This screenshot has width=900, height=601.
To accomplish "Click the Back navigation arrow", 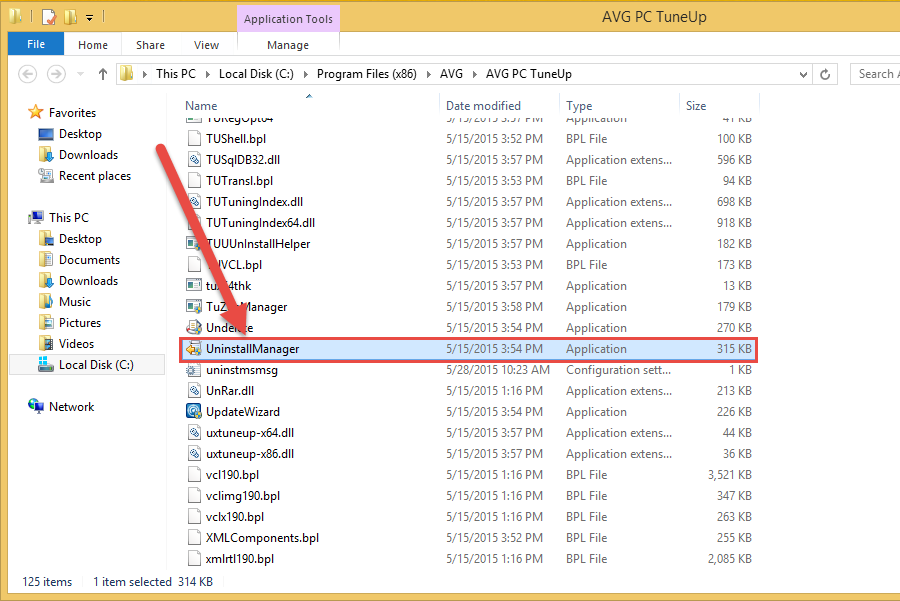I will [28, 74].
